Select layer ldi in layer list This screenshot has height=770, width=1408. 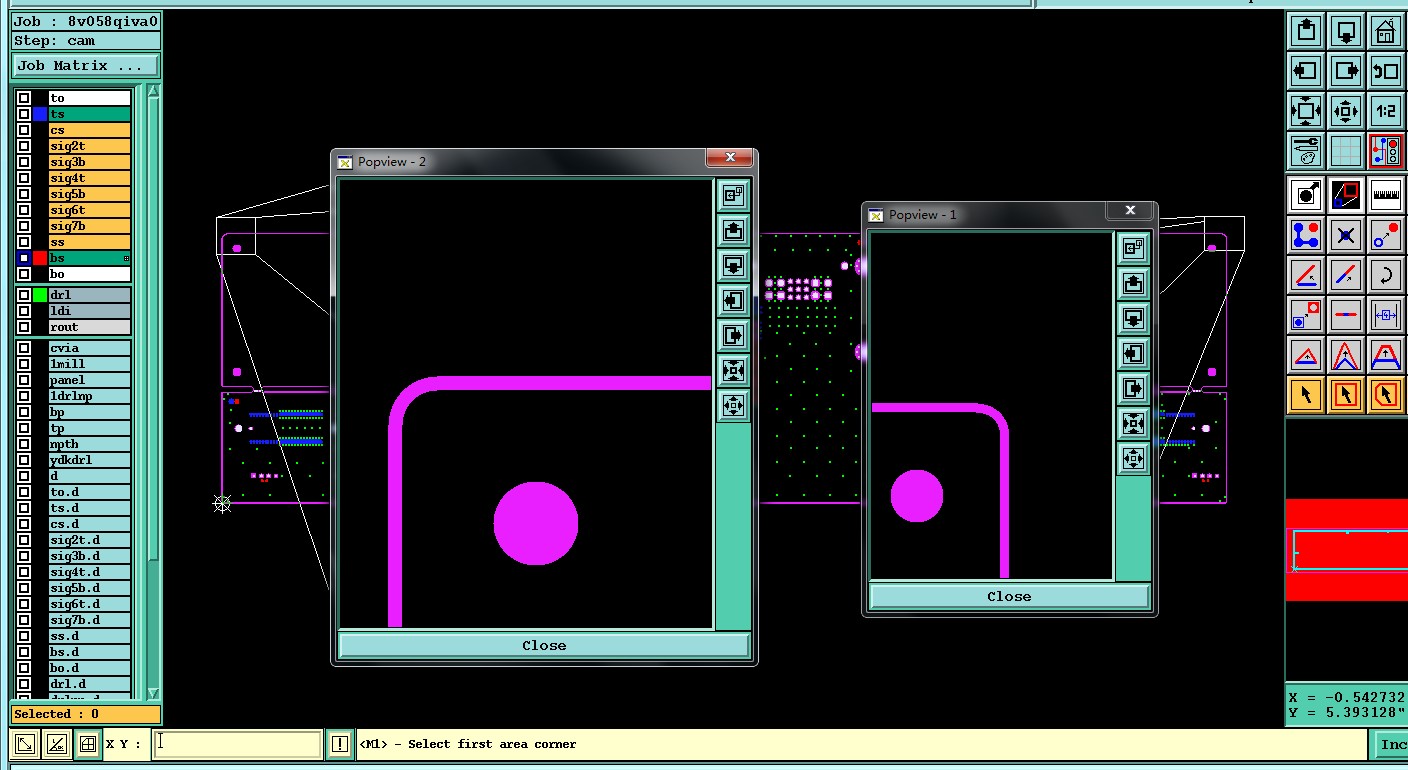(90, 311)
